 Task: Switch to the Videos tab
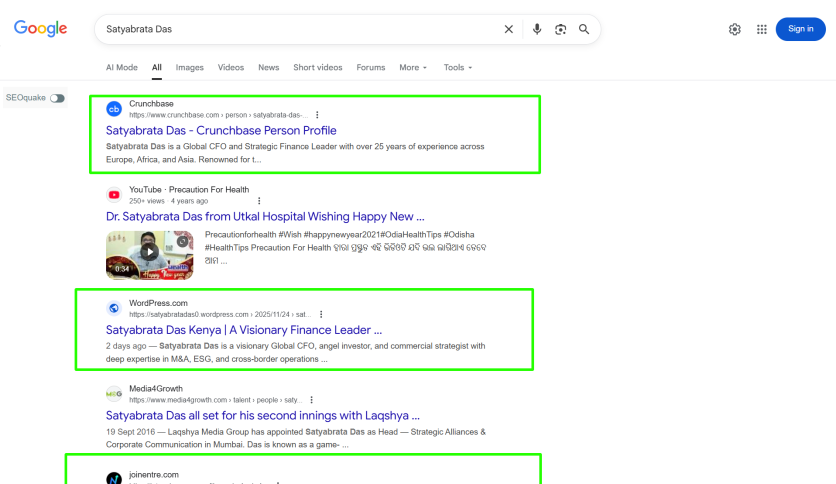point(230,68)
